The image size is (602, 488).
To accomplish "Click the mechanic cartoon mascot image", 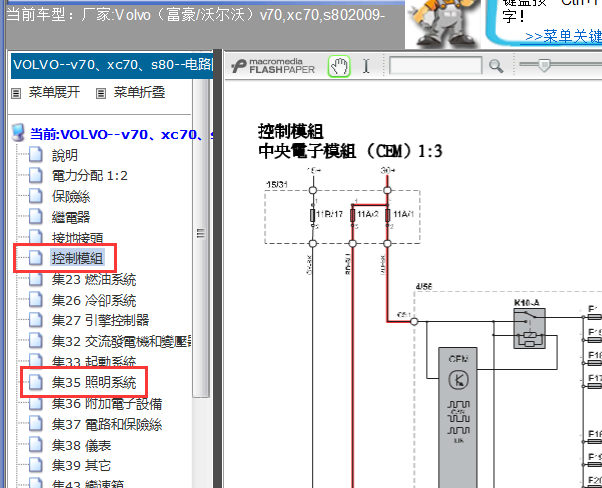I will coord(445,23).
